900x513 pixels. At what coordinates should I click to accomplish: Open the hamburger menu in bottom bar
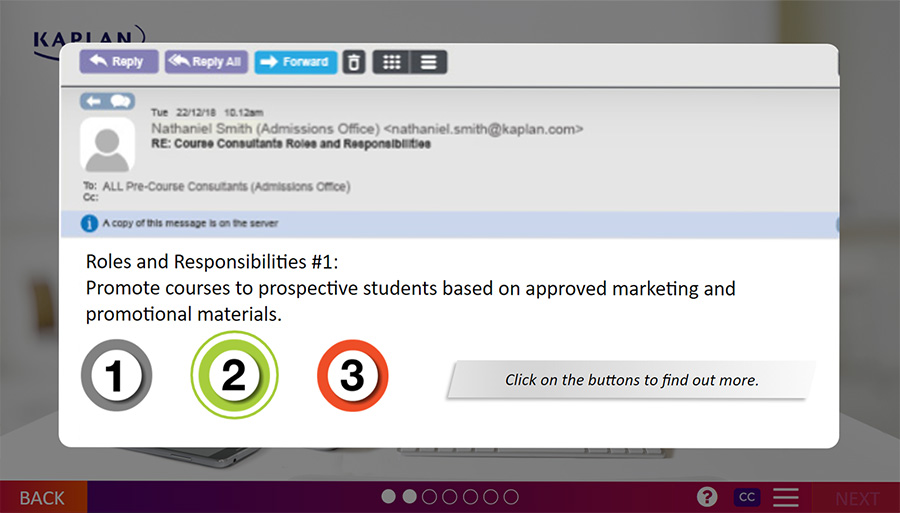pos(786,497)
